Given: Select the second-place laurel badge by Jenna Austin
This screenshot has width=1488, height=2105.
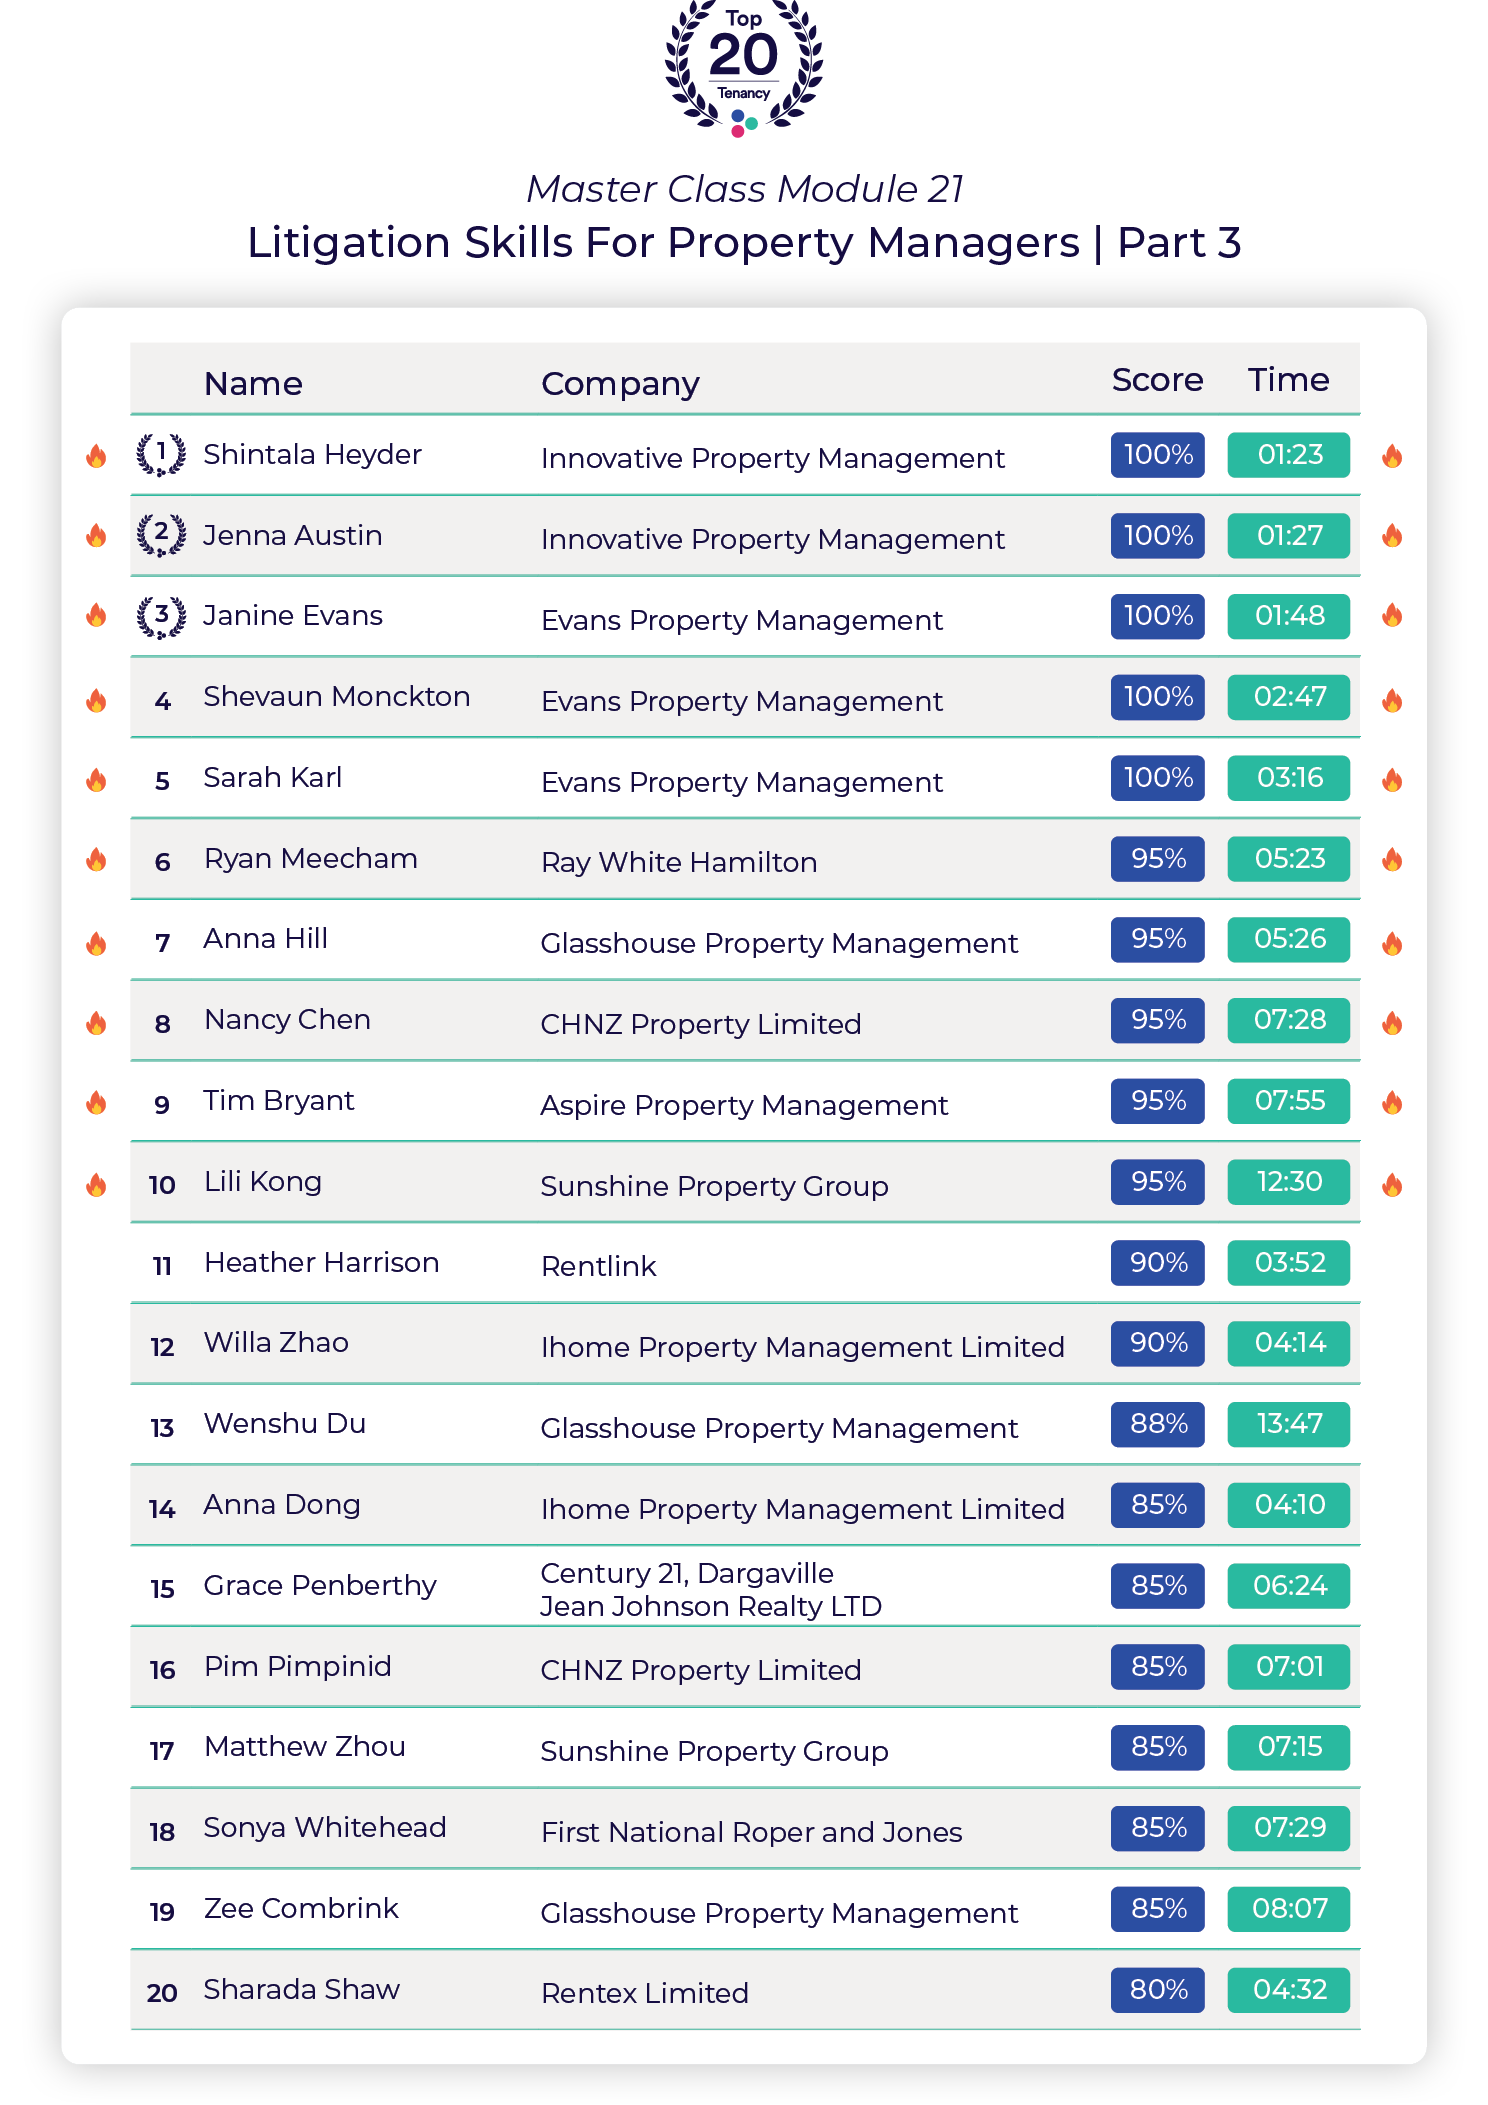Looking at the screenshot, I should tap(161, 535).
